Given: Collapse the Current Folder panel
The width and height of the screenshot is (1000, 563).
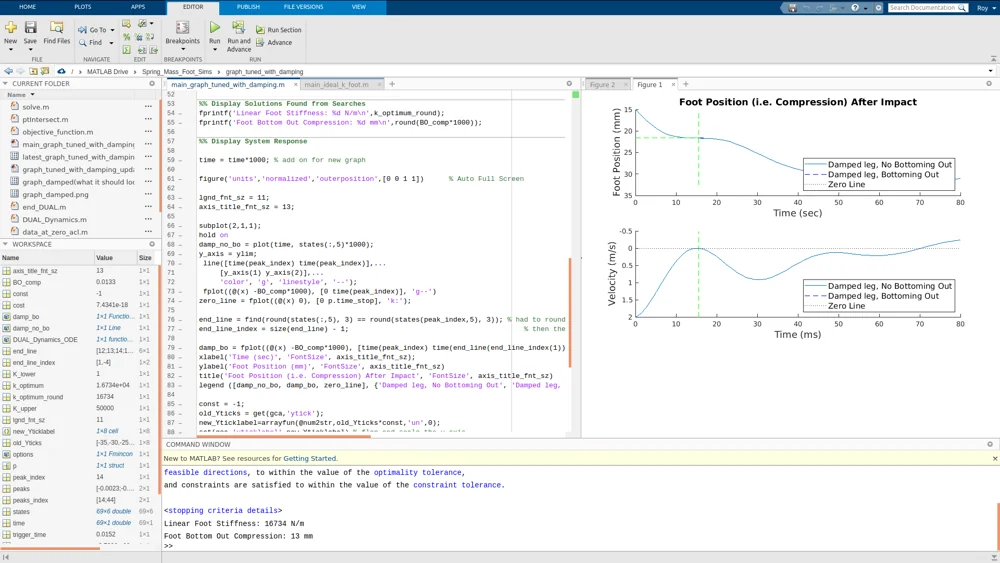Looking at the screenshot, I should [5, 84].
